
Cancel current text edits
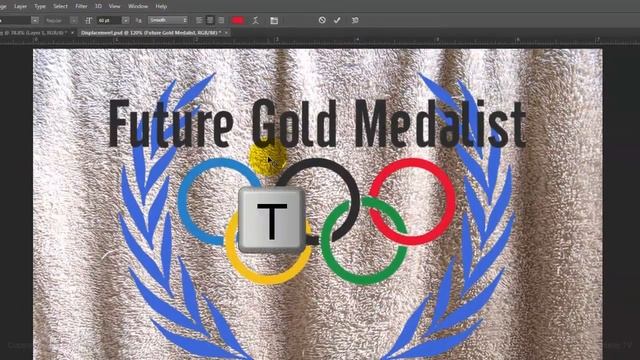click(322, 20)
